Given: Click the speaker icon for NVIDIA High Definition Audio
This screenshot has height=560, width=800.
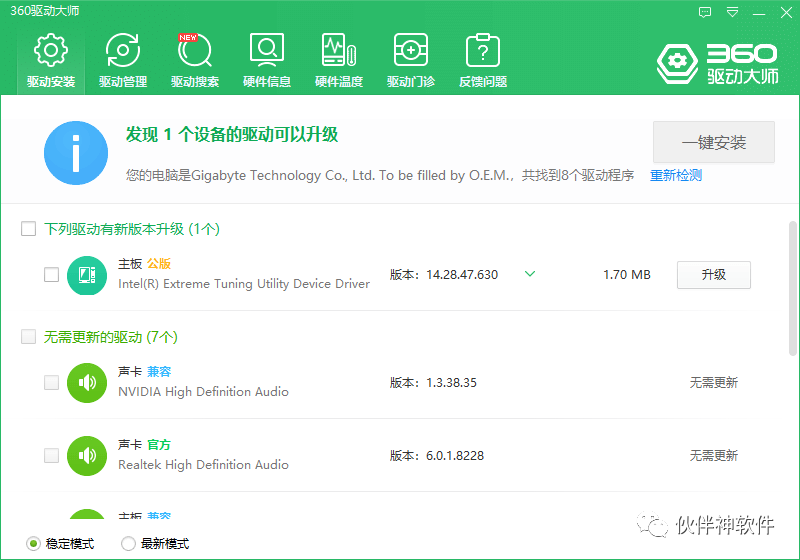Looking at the screenshot, I should click(87, 383).
